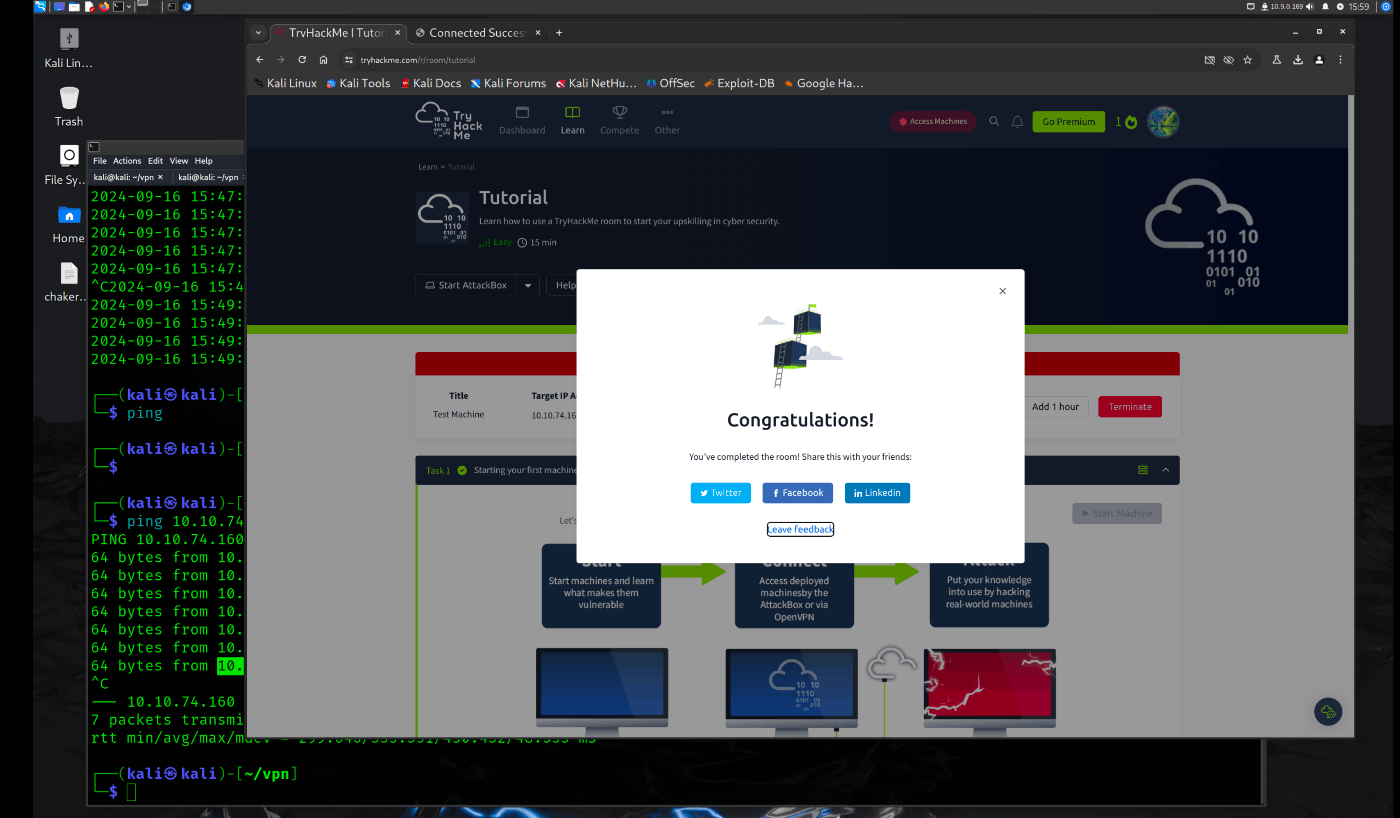The height and width of the screenshot is (818, 1400).
Task: Click the lock/logout icon at the panel's far right
Action: (x=1385, y=6)
